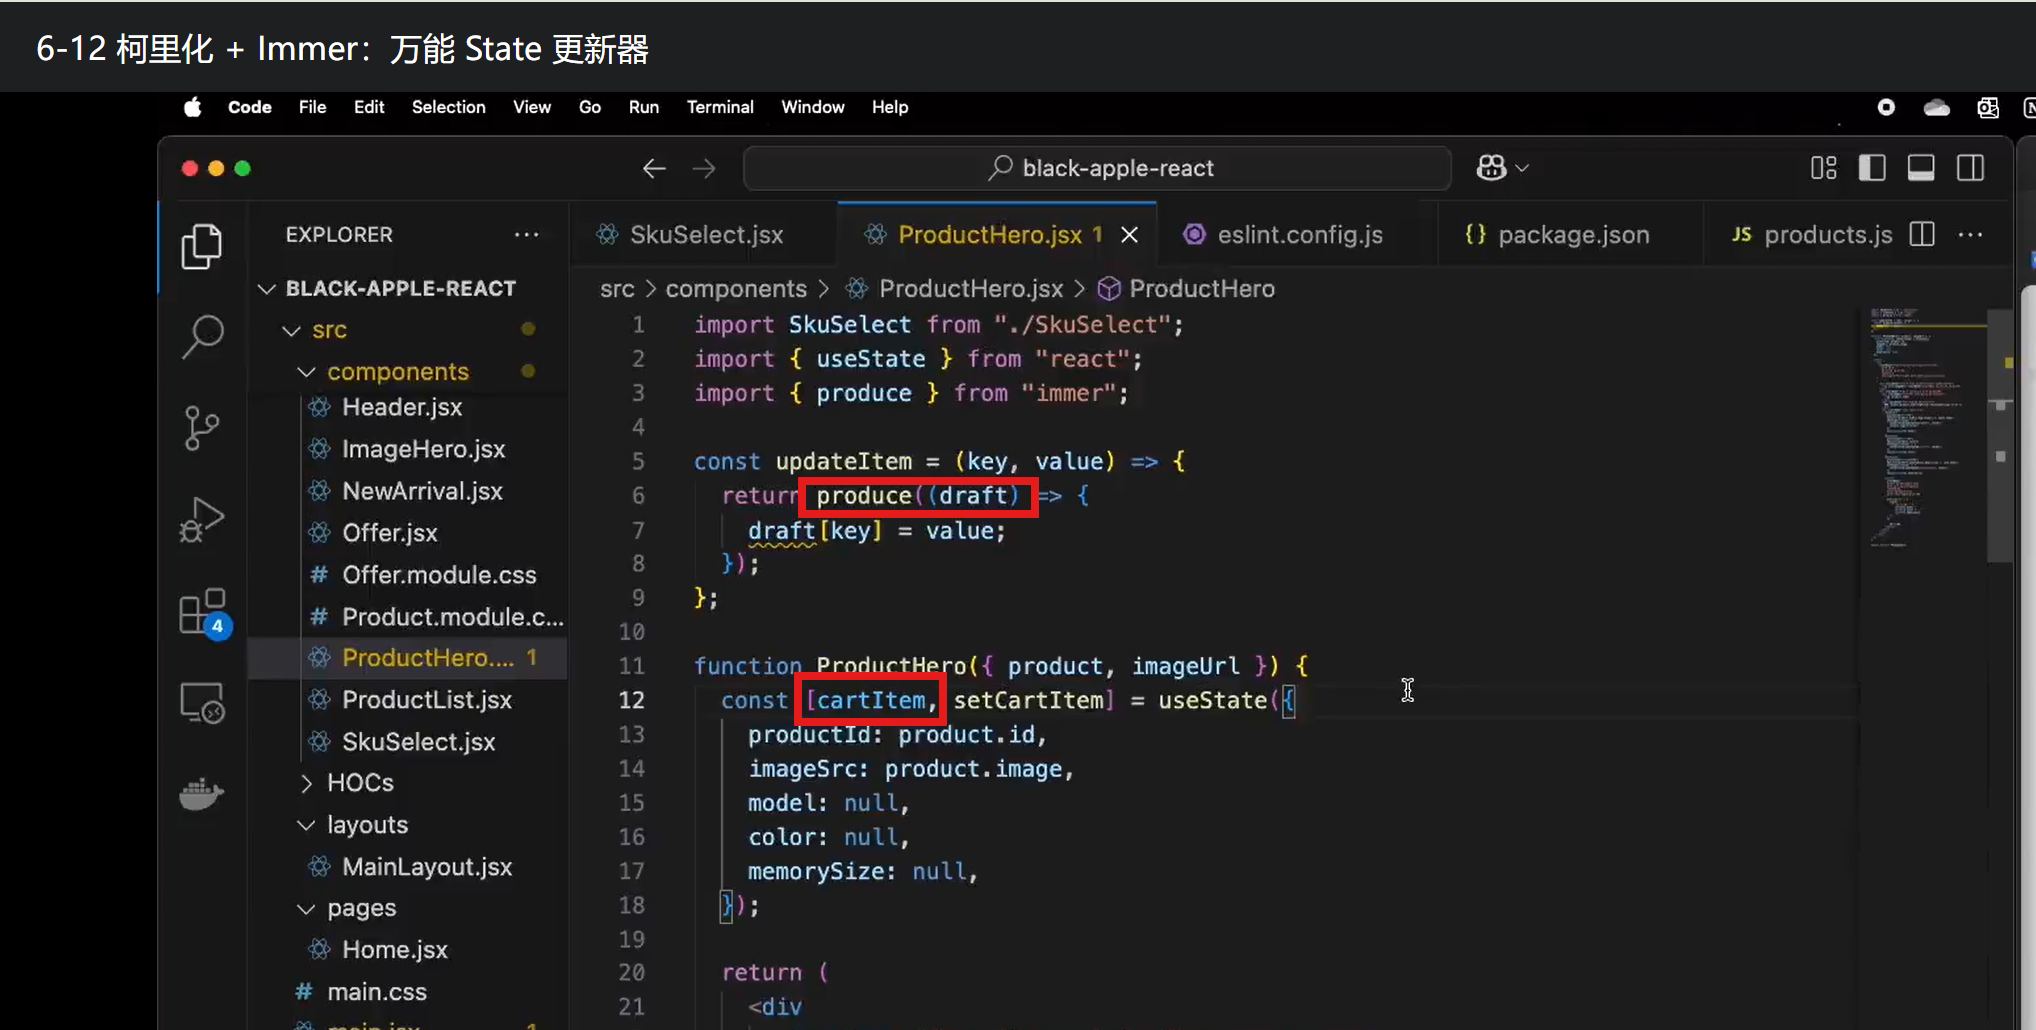Image resolution: width=2036 pixels, height=1030 pixels.
Task: Toggle the bottom panel
Action: coord(1921,168)
